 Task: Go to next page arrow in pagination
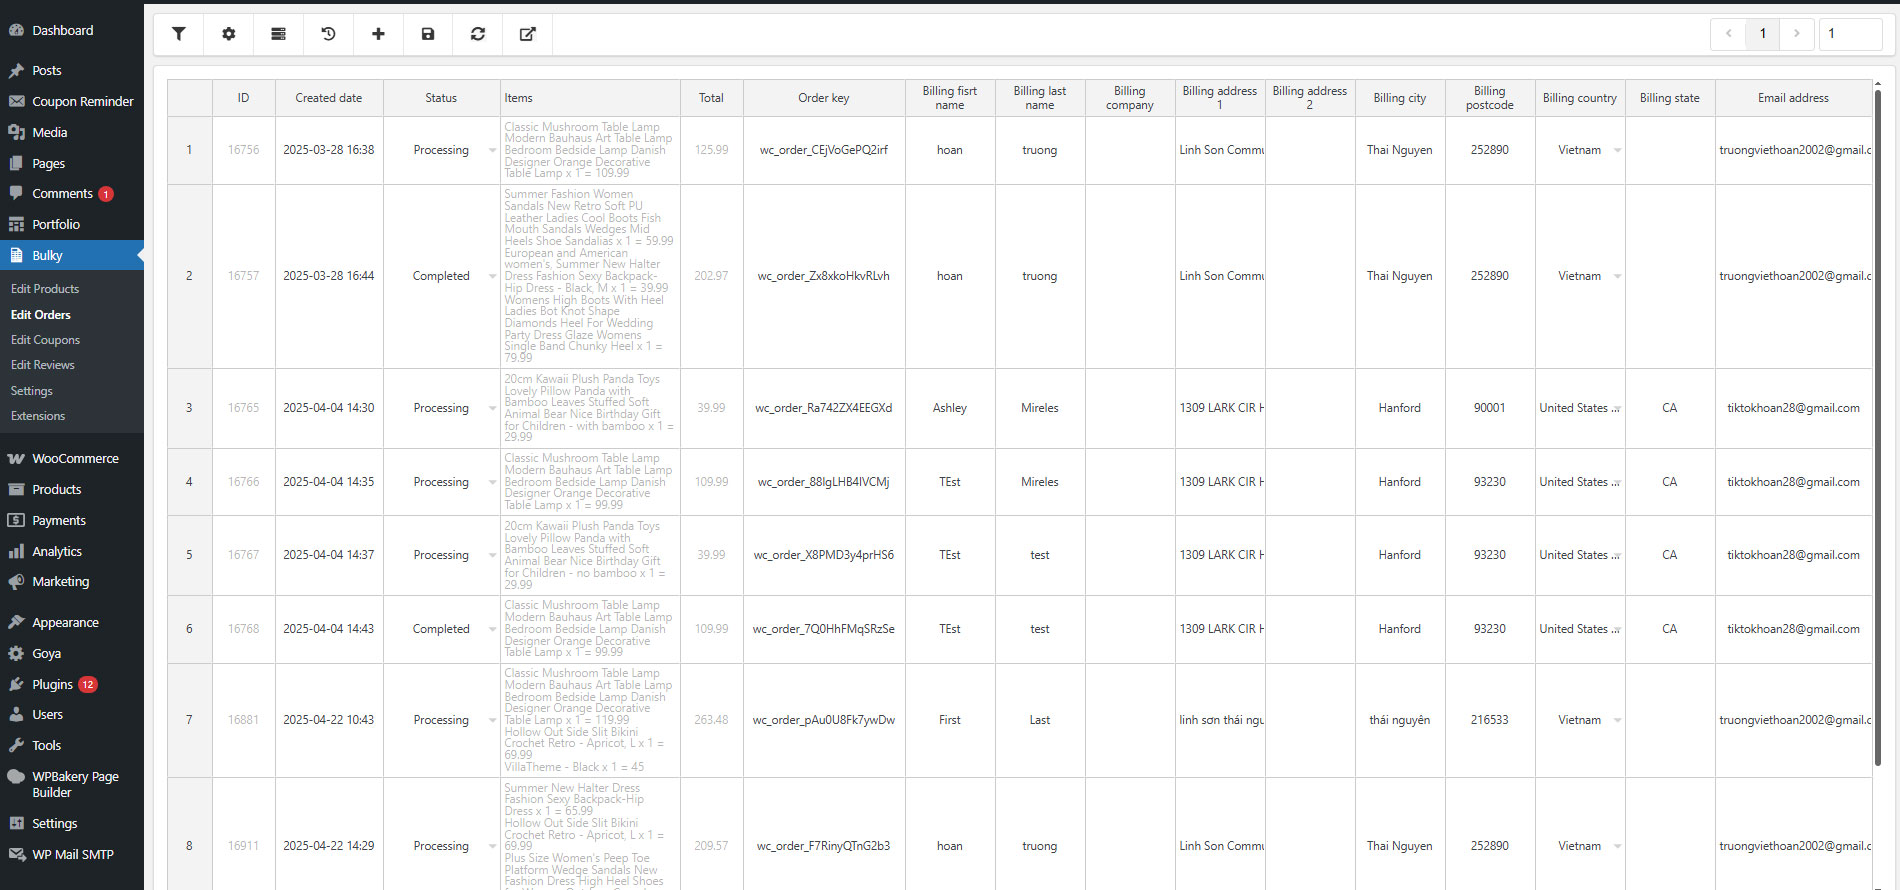tap(1797, 34)
